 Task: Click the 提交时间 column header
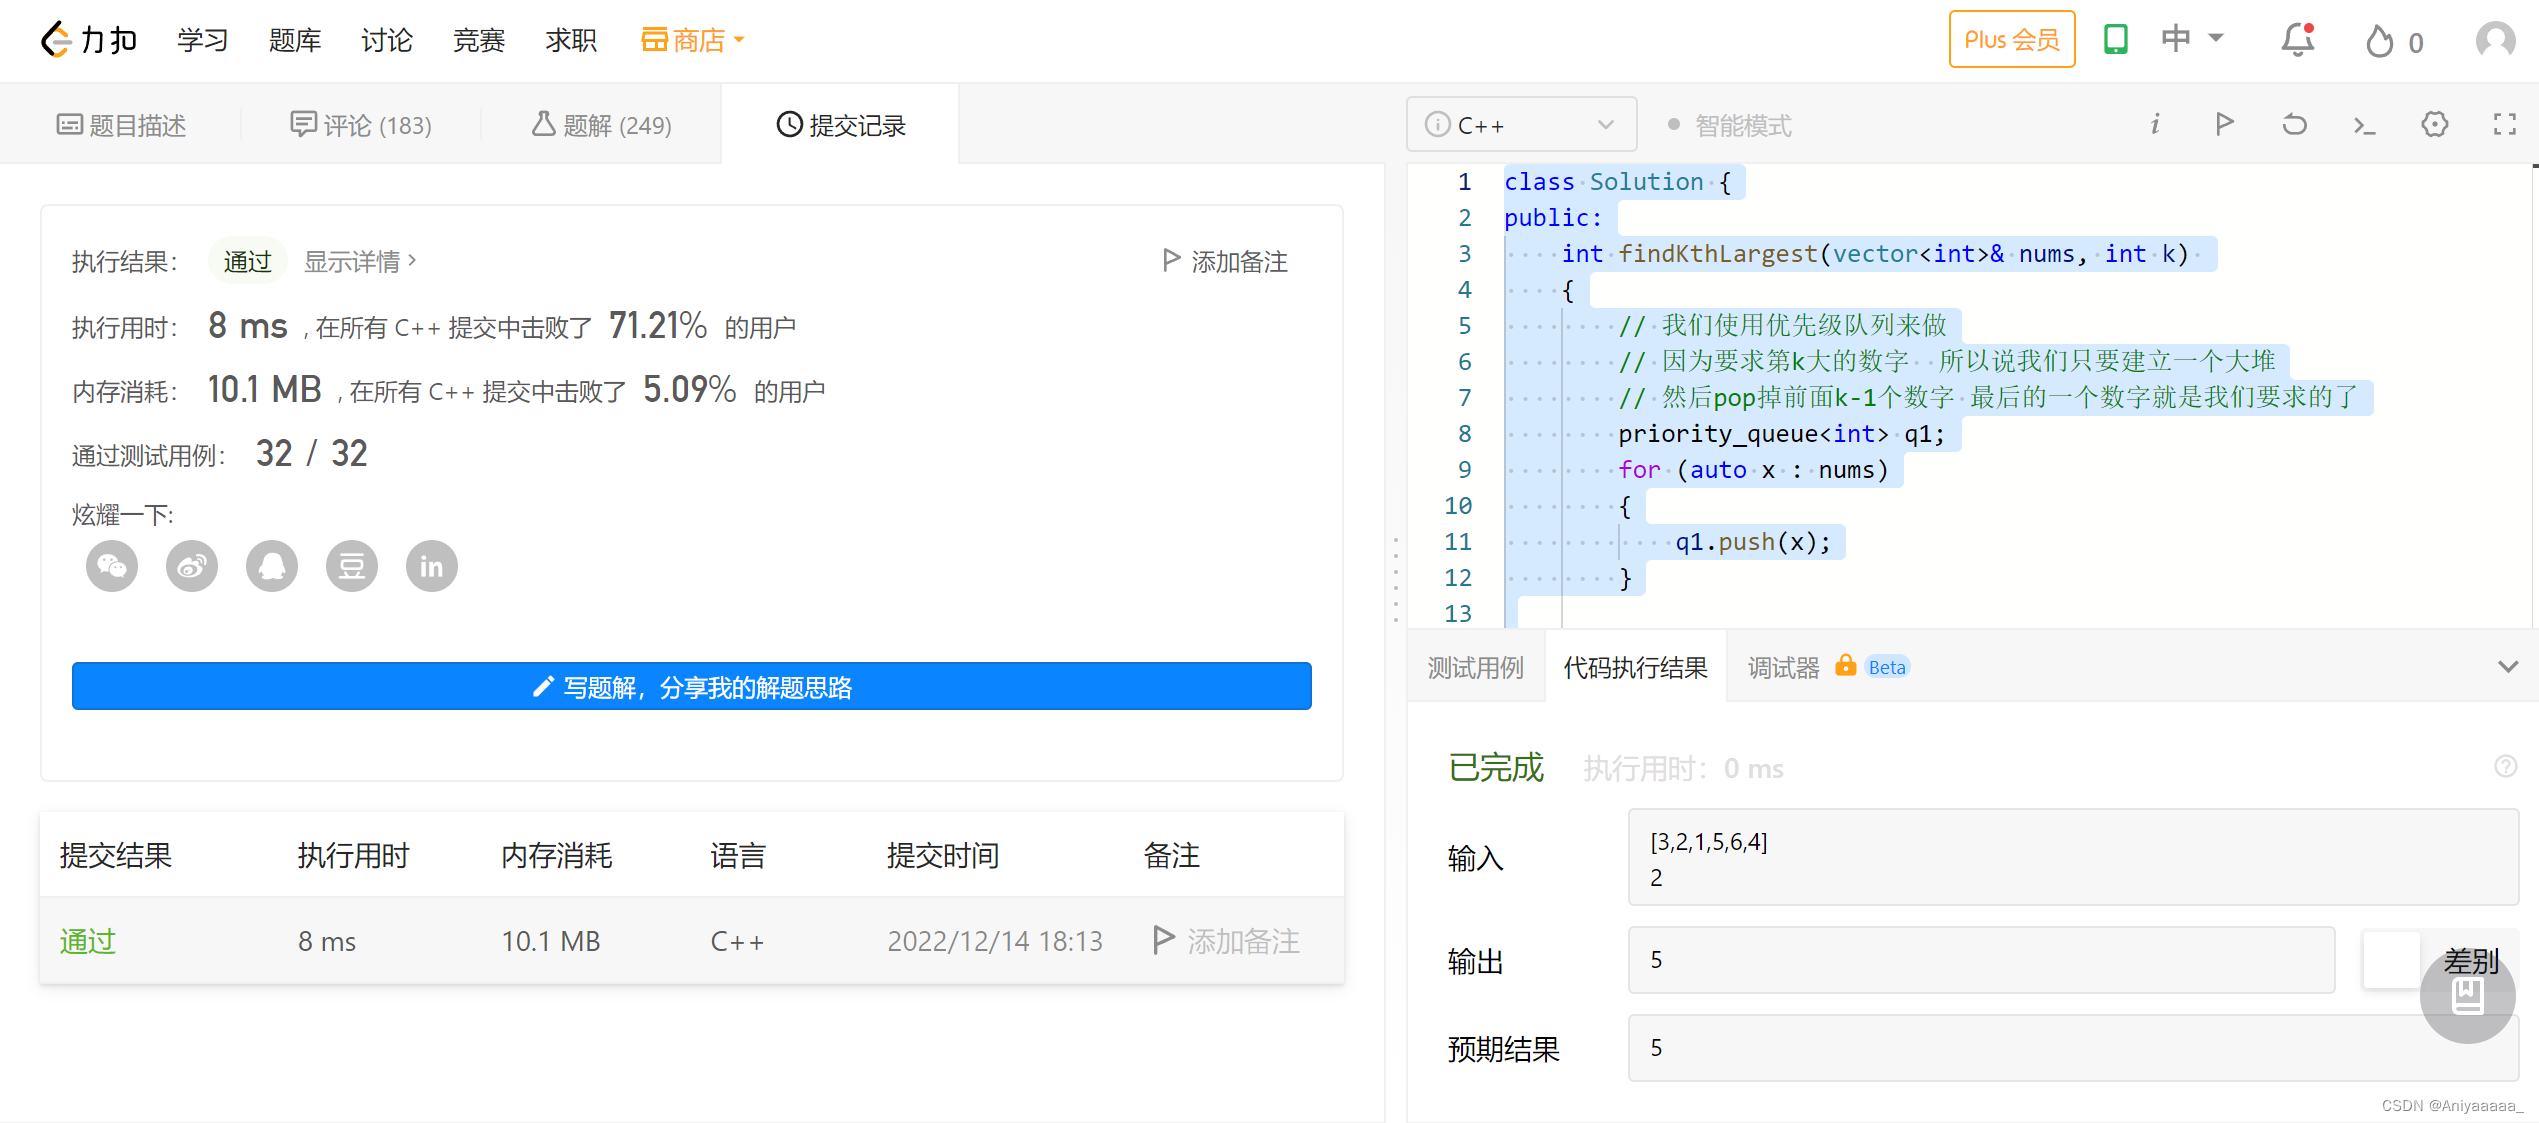[x=943, y=856]
